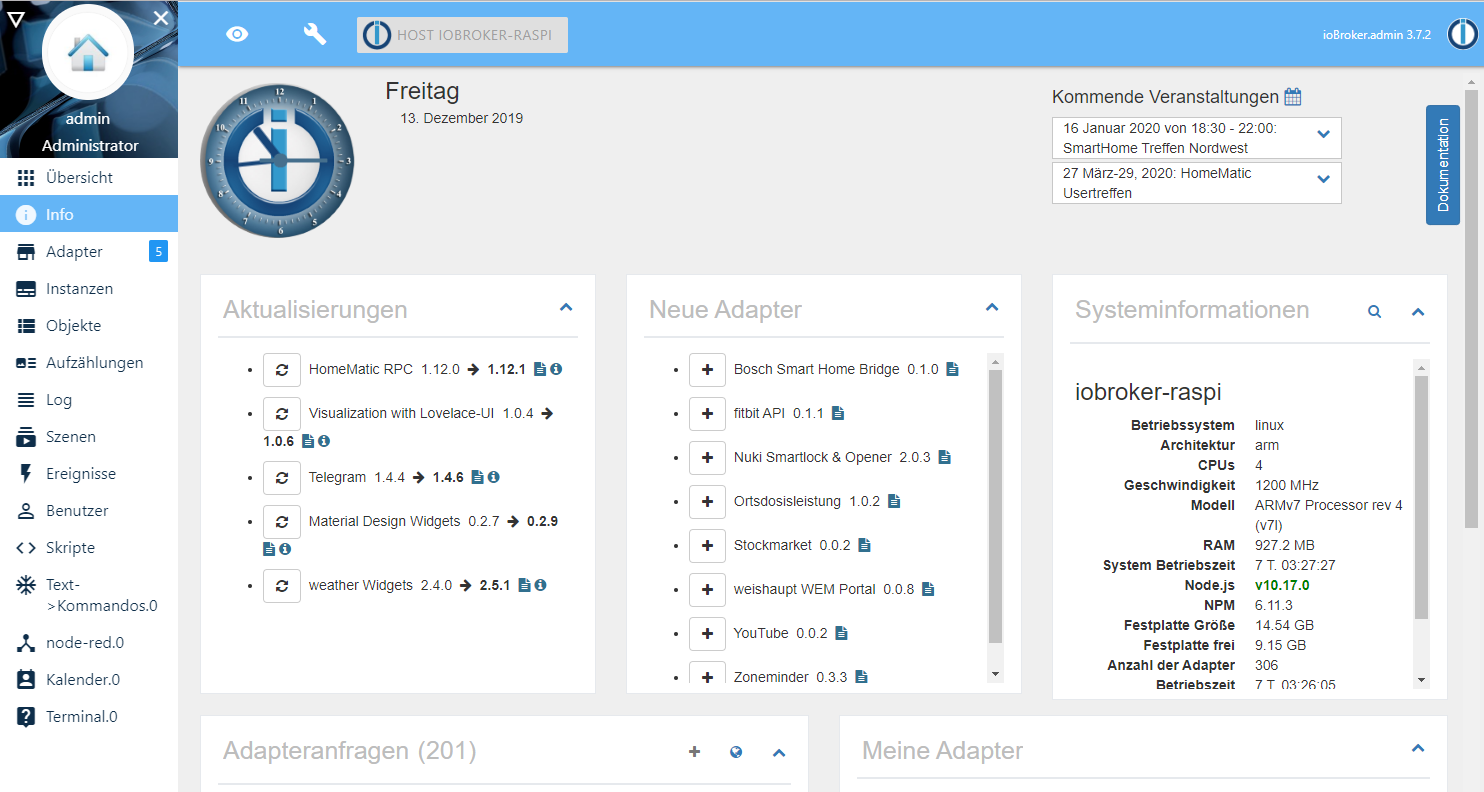Image resolution: width=1484 pixels, height=792 pixels.
Task: Expand the SmartHome Treffen Nordwest event
Action: pos(1323,135)
